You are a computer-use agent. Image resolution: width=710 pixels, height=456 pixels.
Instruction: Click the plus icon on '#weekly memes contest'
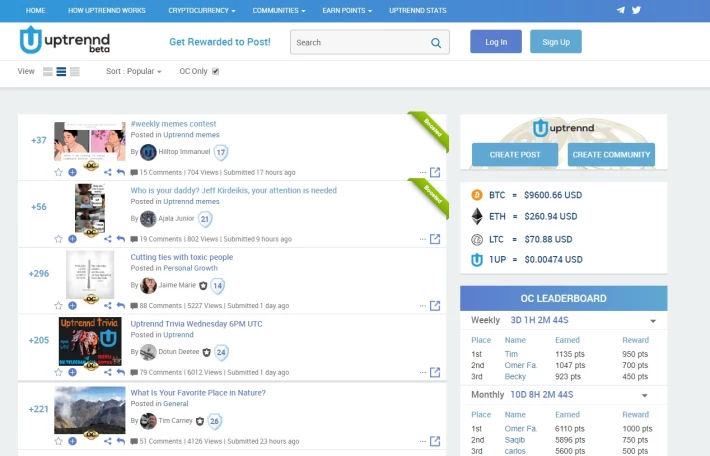(x=72, y=172)
